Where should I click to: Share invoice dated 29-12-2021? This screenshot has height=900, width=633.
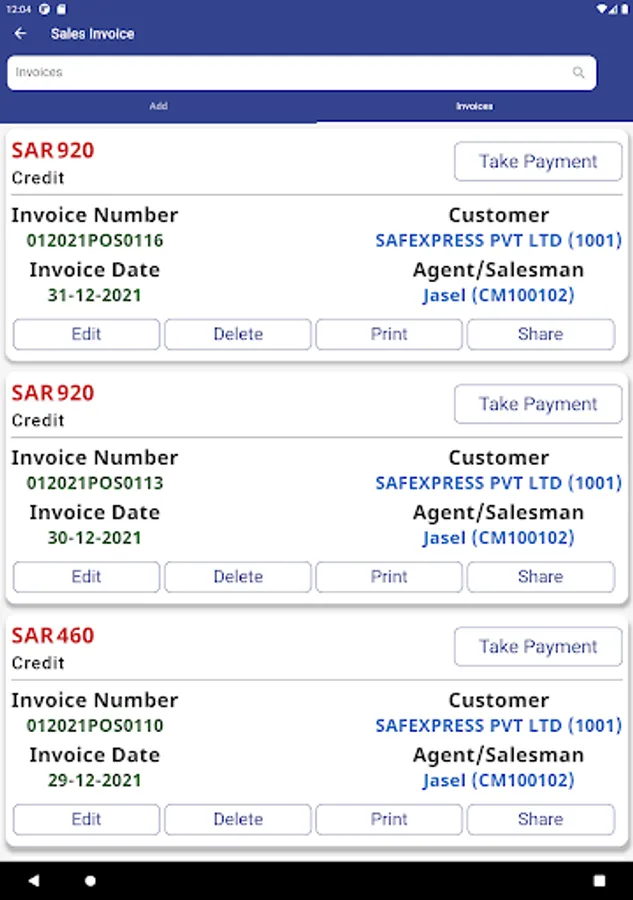point(540,819)
